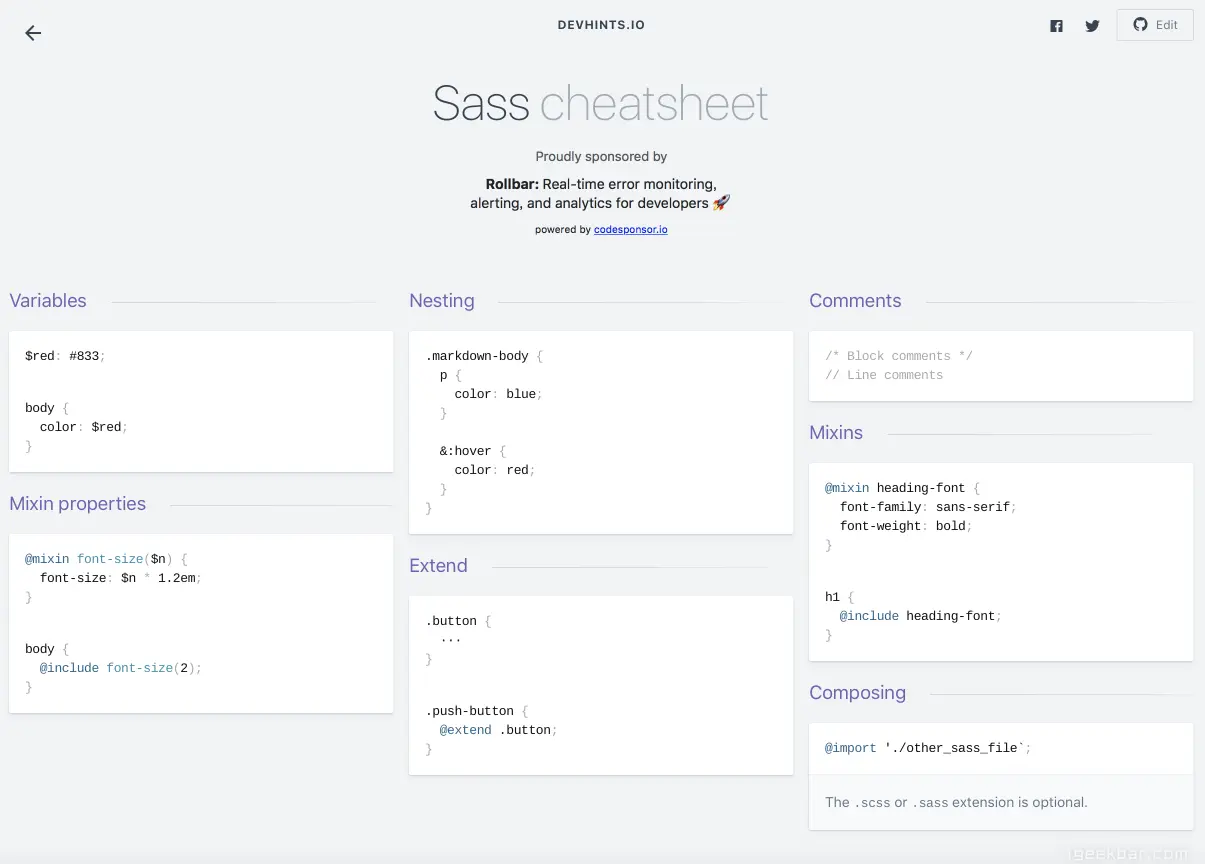Click the GitHub Edit button

coord(1155,25)
